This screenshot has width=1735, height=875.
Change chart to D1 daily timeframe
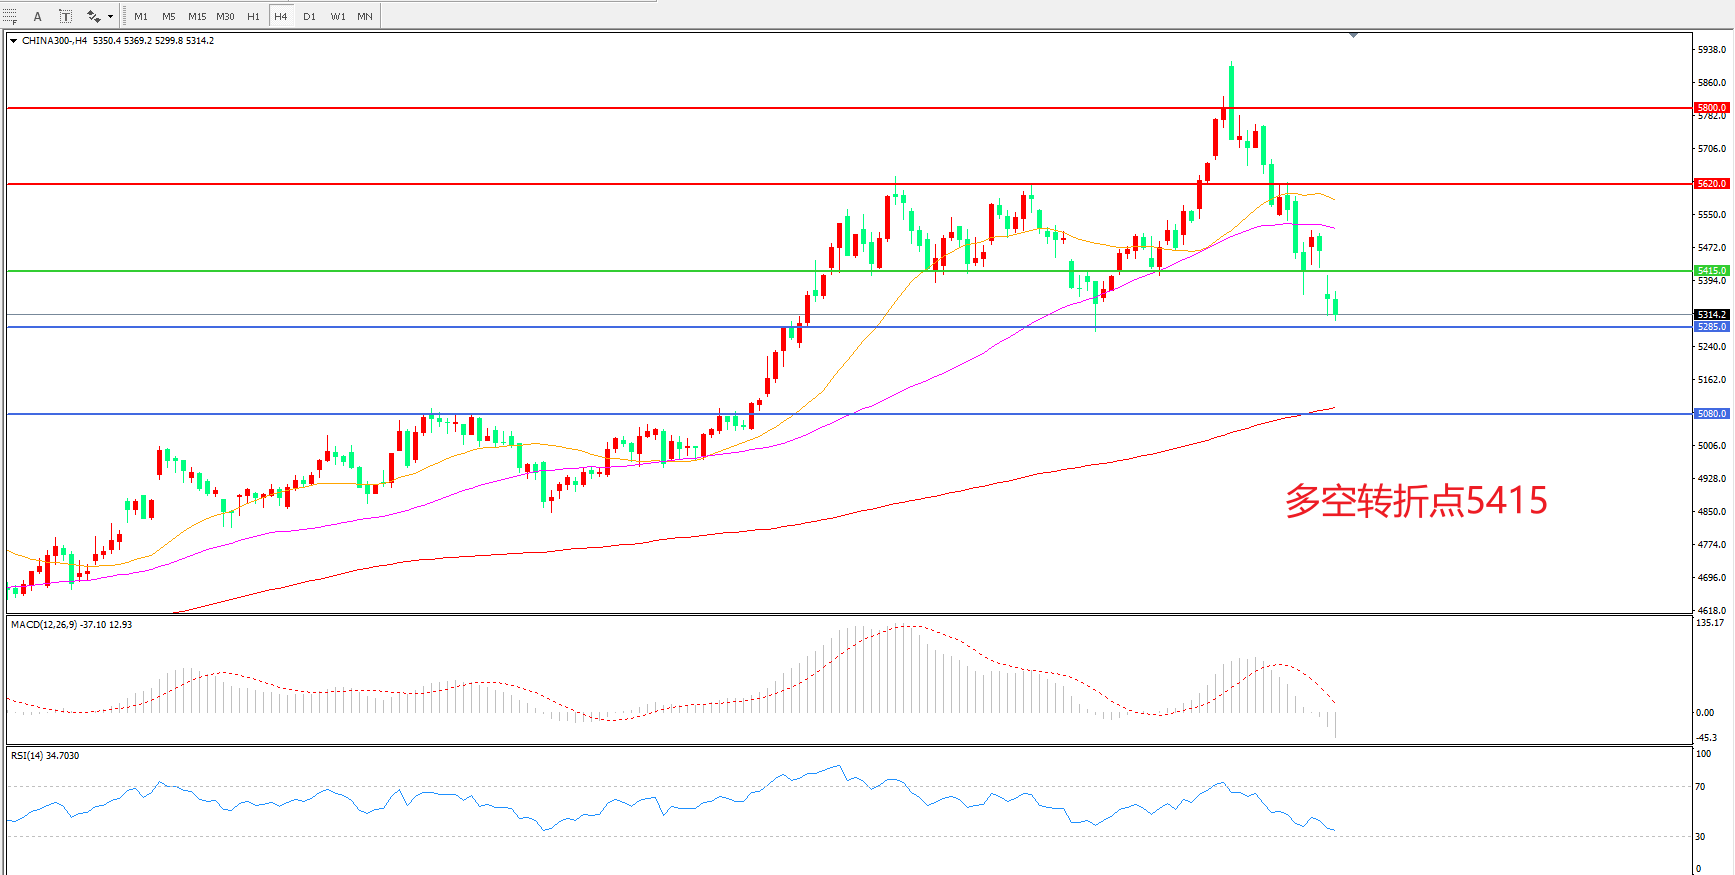[309, 16]
